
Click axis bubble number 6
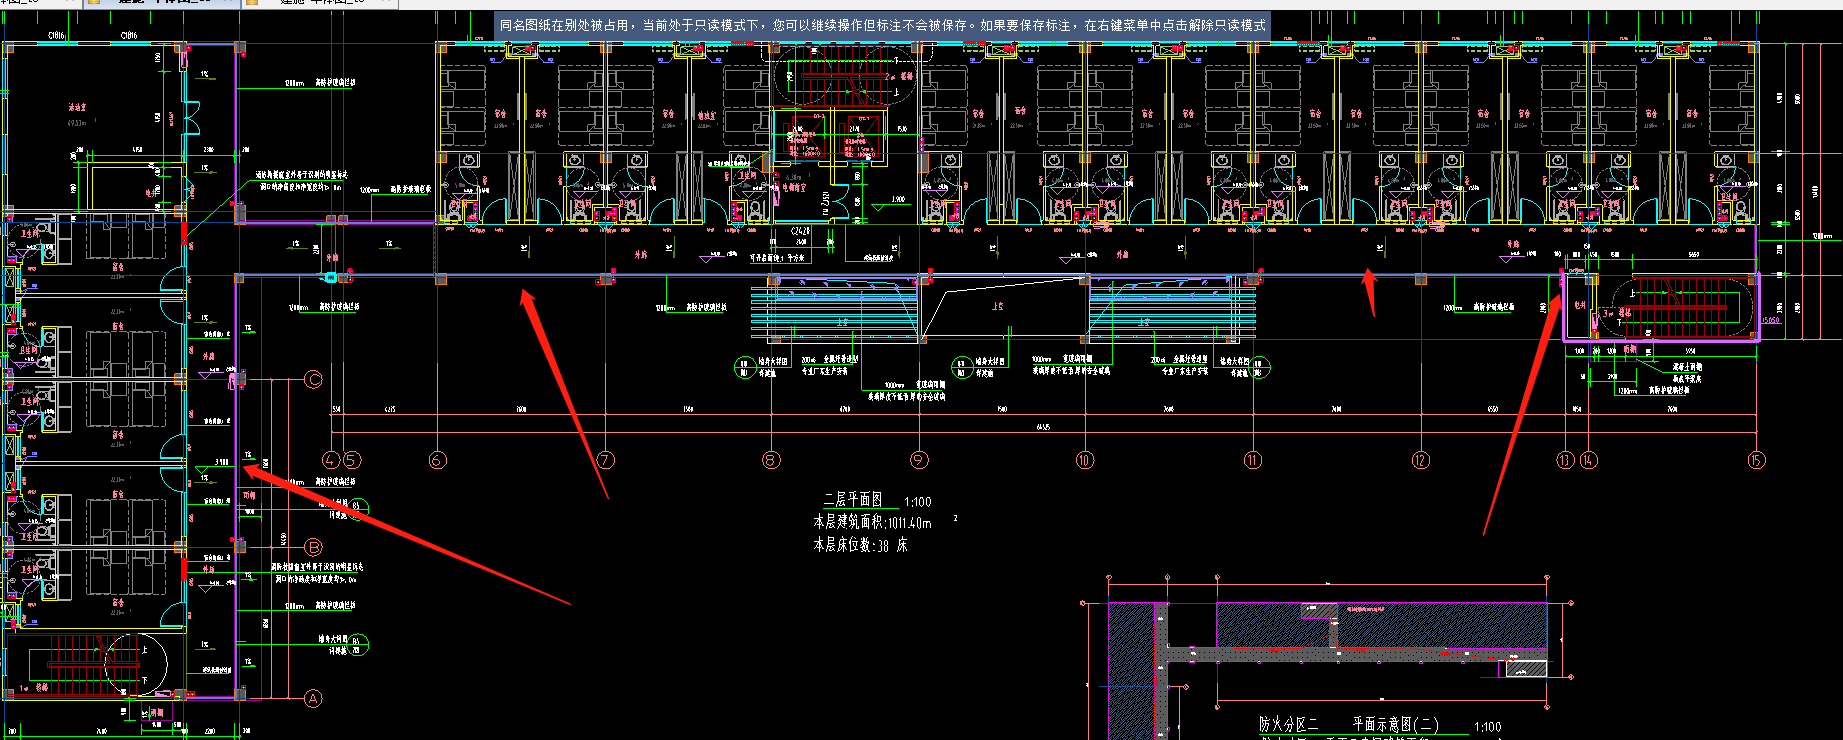point(437,460)
